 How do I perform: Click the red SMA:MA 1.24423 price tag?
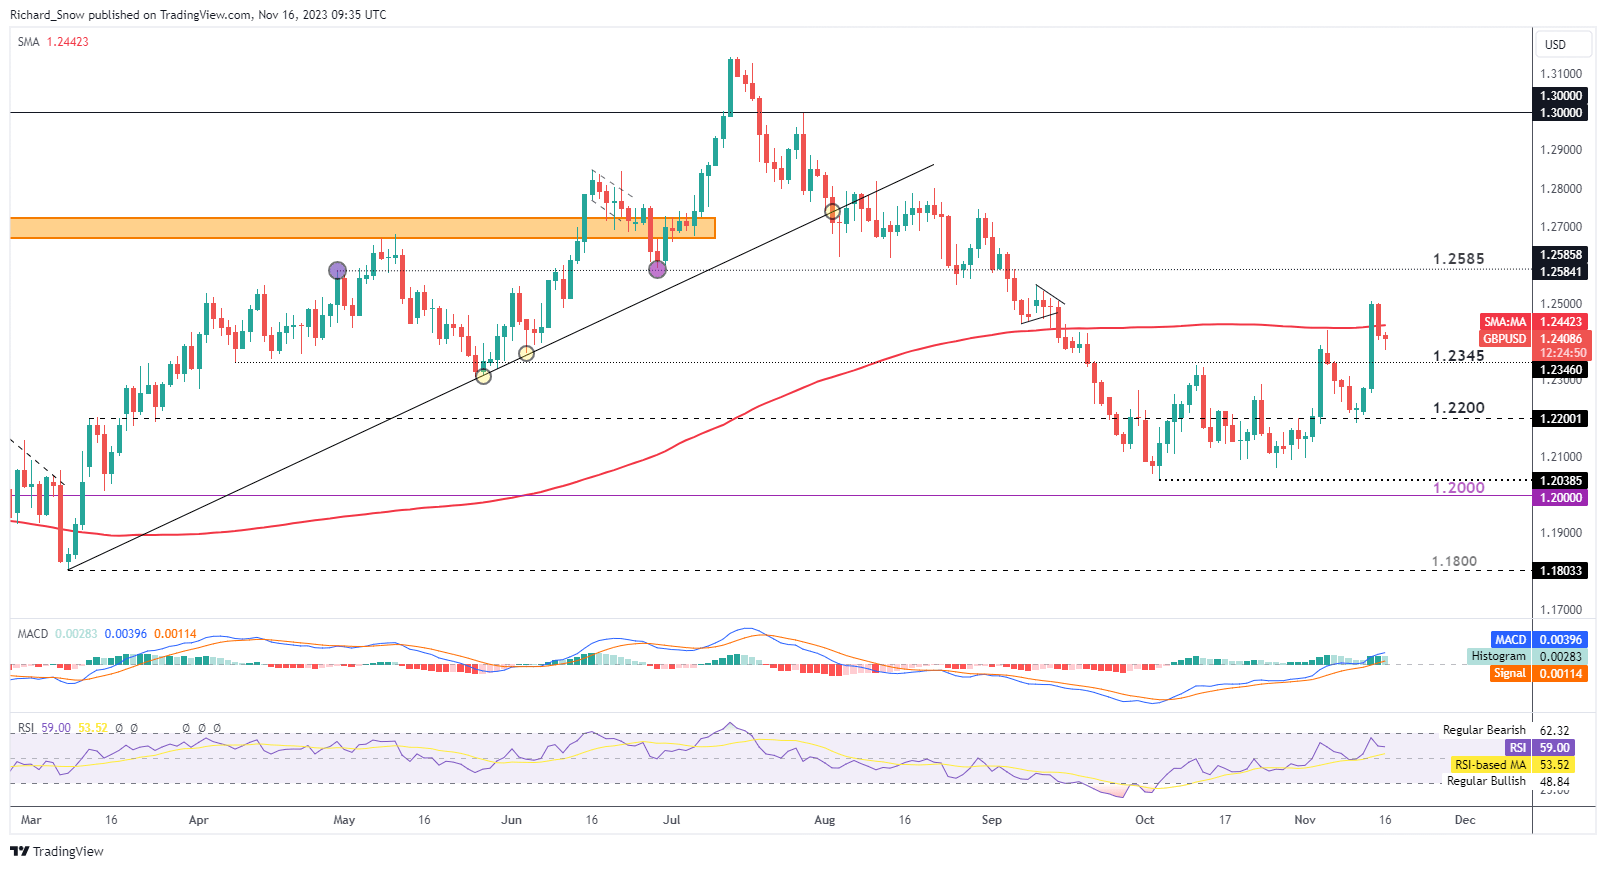click(1533, 322)
